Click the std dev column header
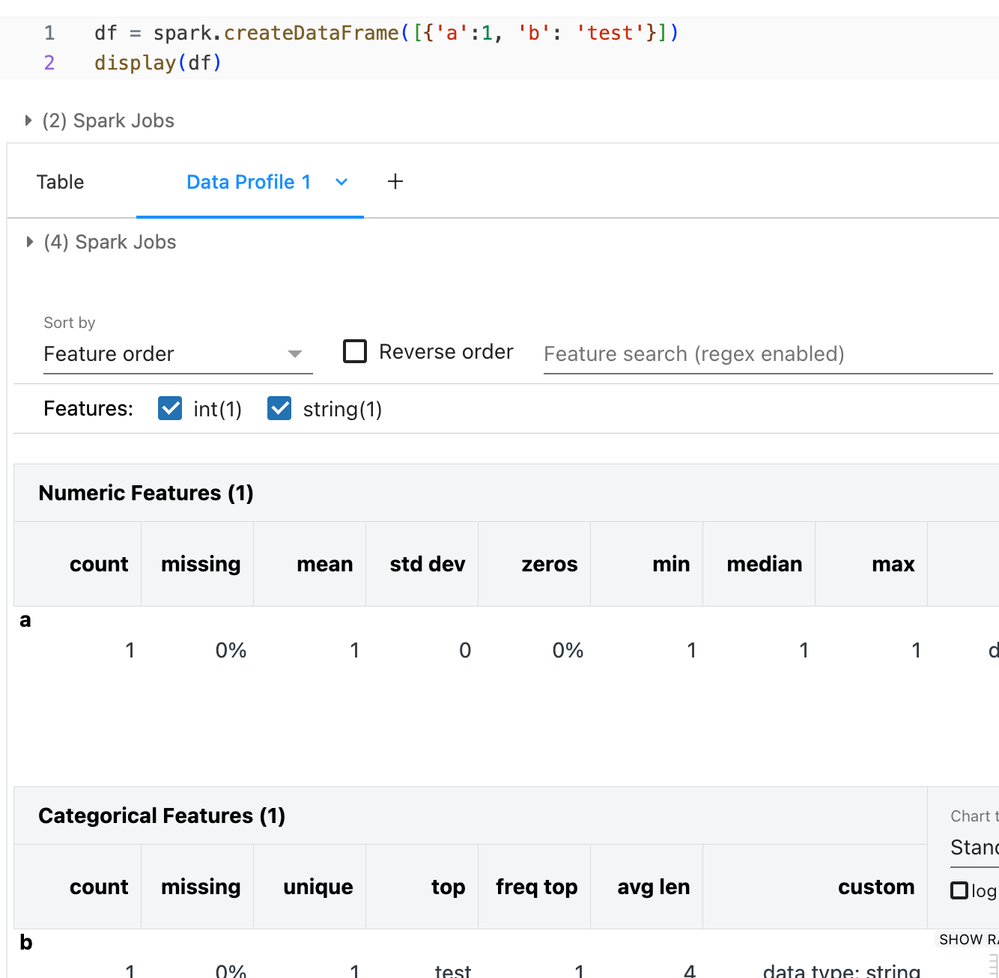This screenshot has width=999, height=978. (427, 564)
